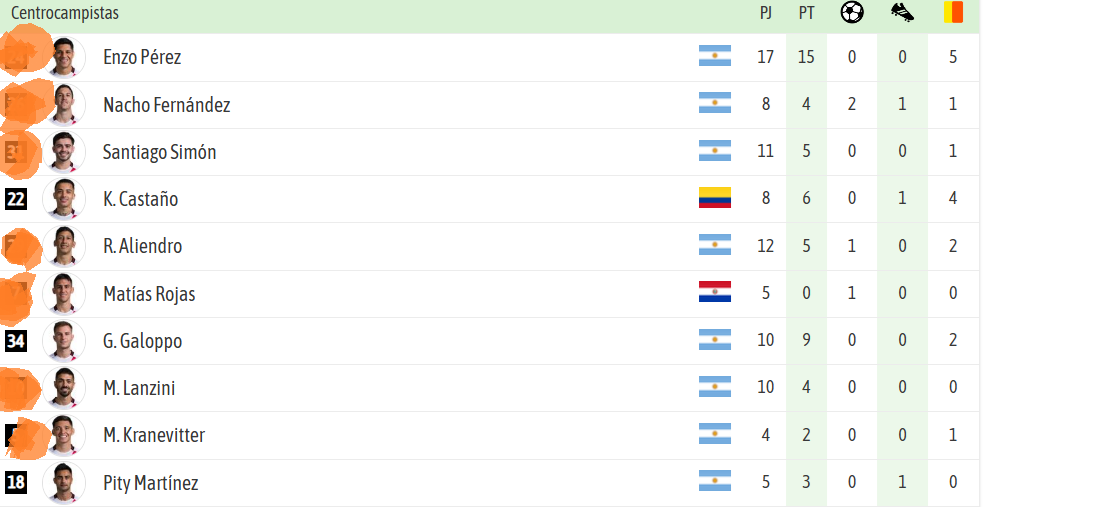Open Santiago Simón's player profile link

pos(160,152)
